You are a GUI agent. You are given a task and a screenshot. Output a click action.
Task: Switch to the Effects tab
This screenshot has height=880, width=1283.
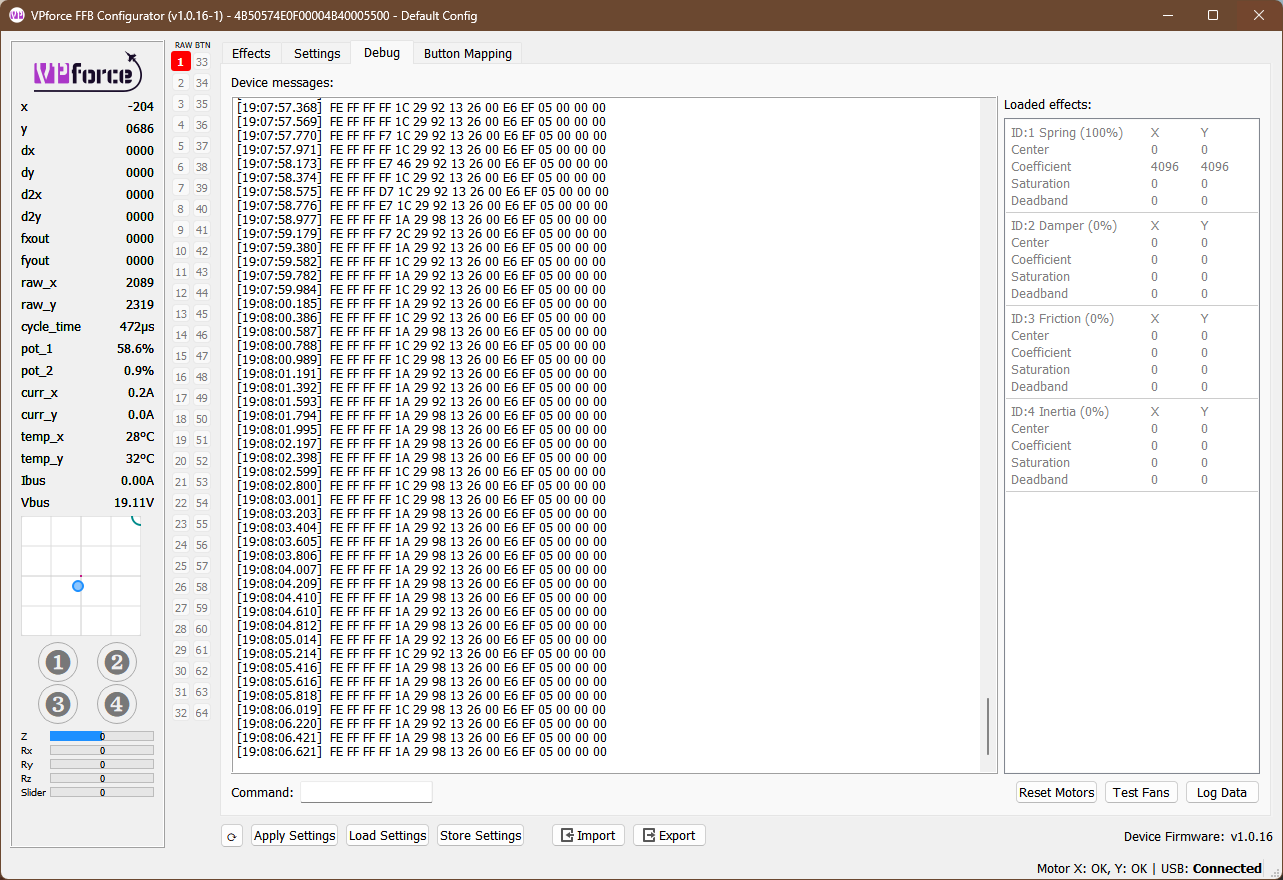tap(251, 53)
